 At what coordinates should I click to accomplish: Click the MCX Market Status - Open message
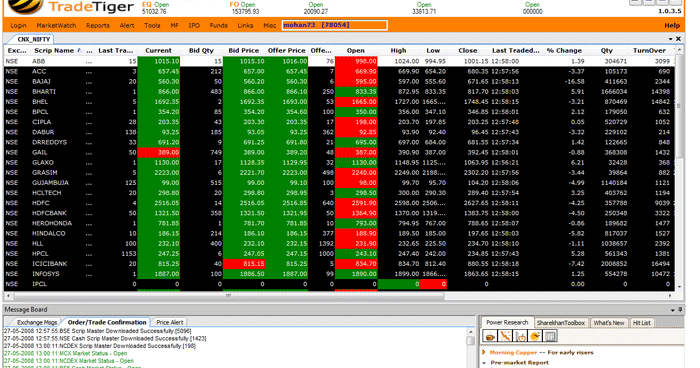(66, 353)
